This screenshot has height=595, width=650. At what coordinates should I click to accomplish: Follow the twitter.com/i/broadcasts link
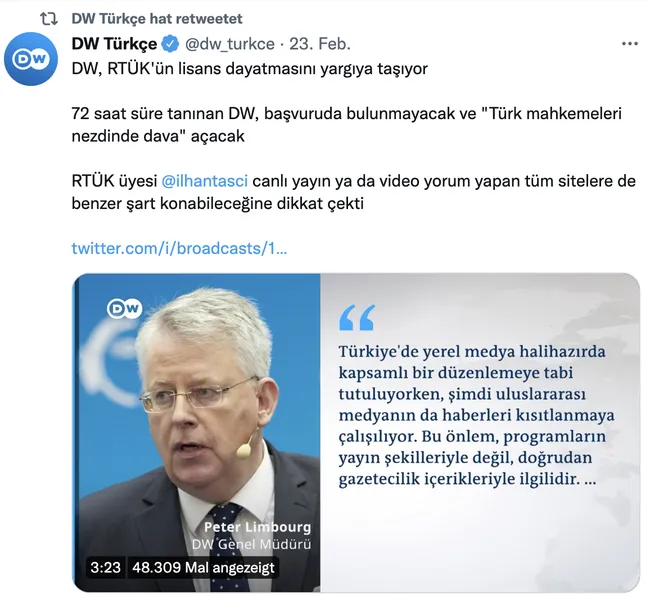(x=179, y=248)
